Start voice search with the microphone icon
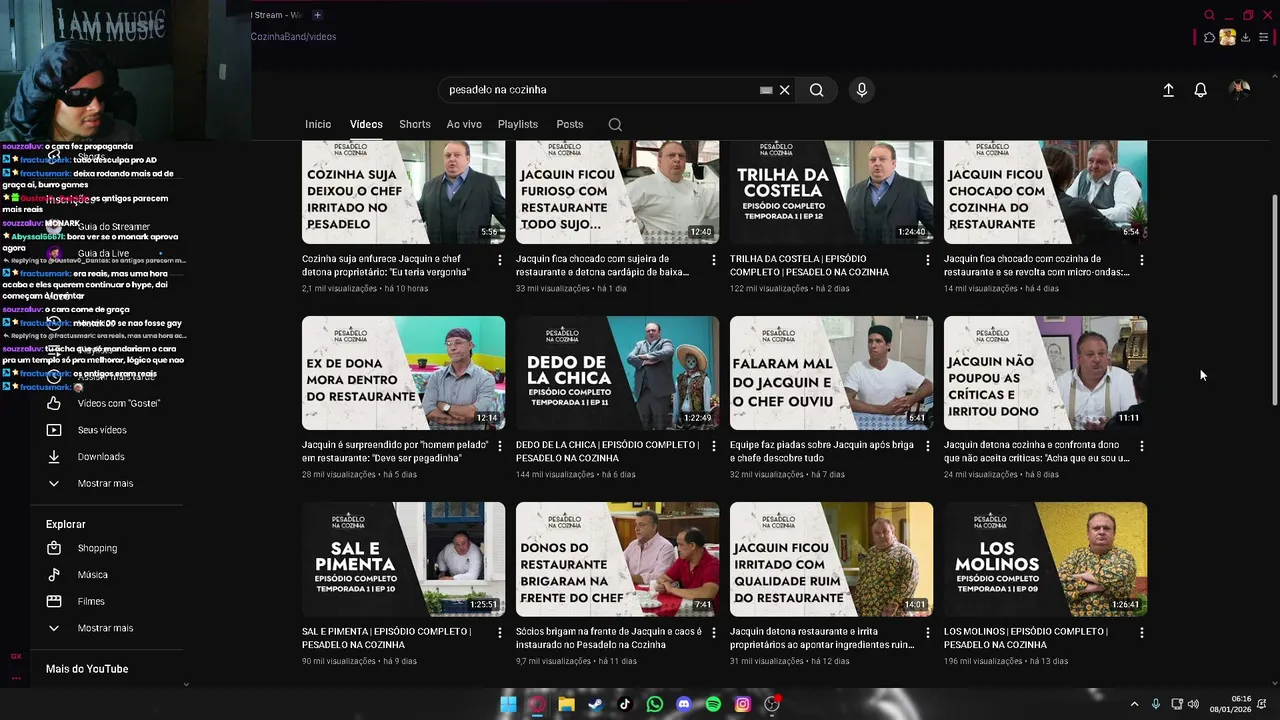 point(862,90)
